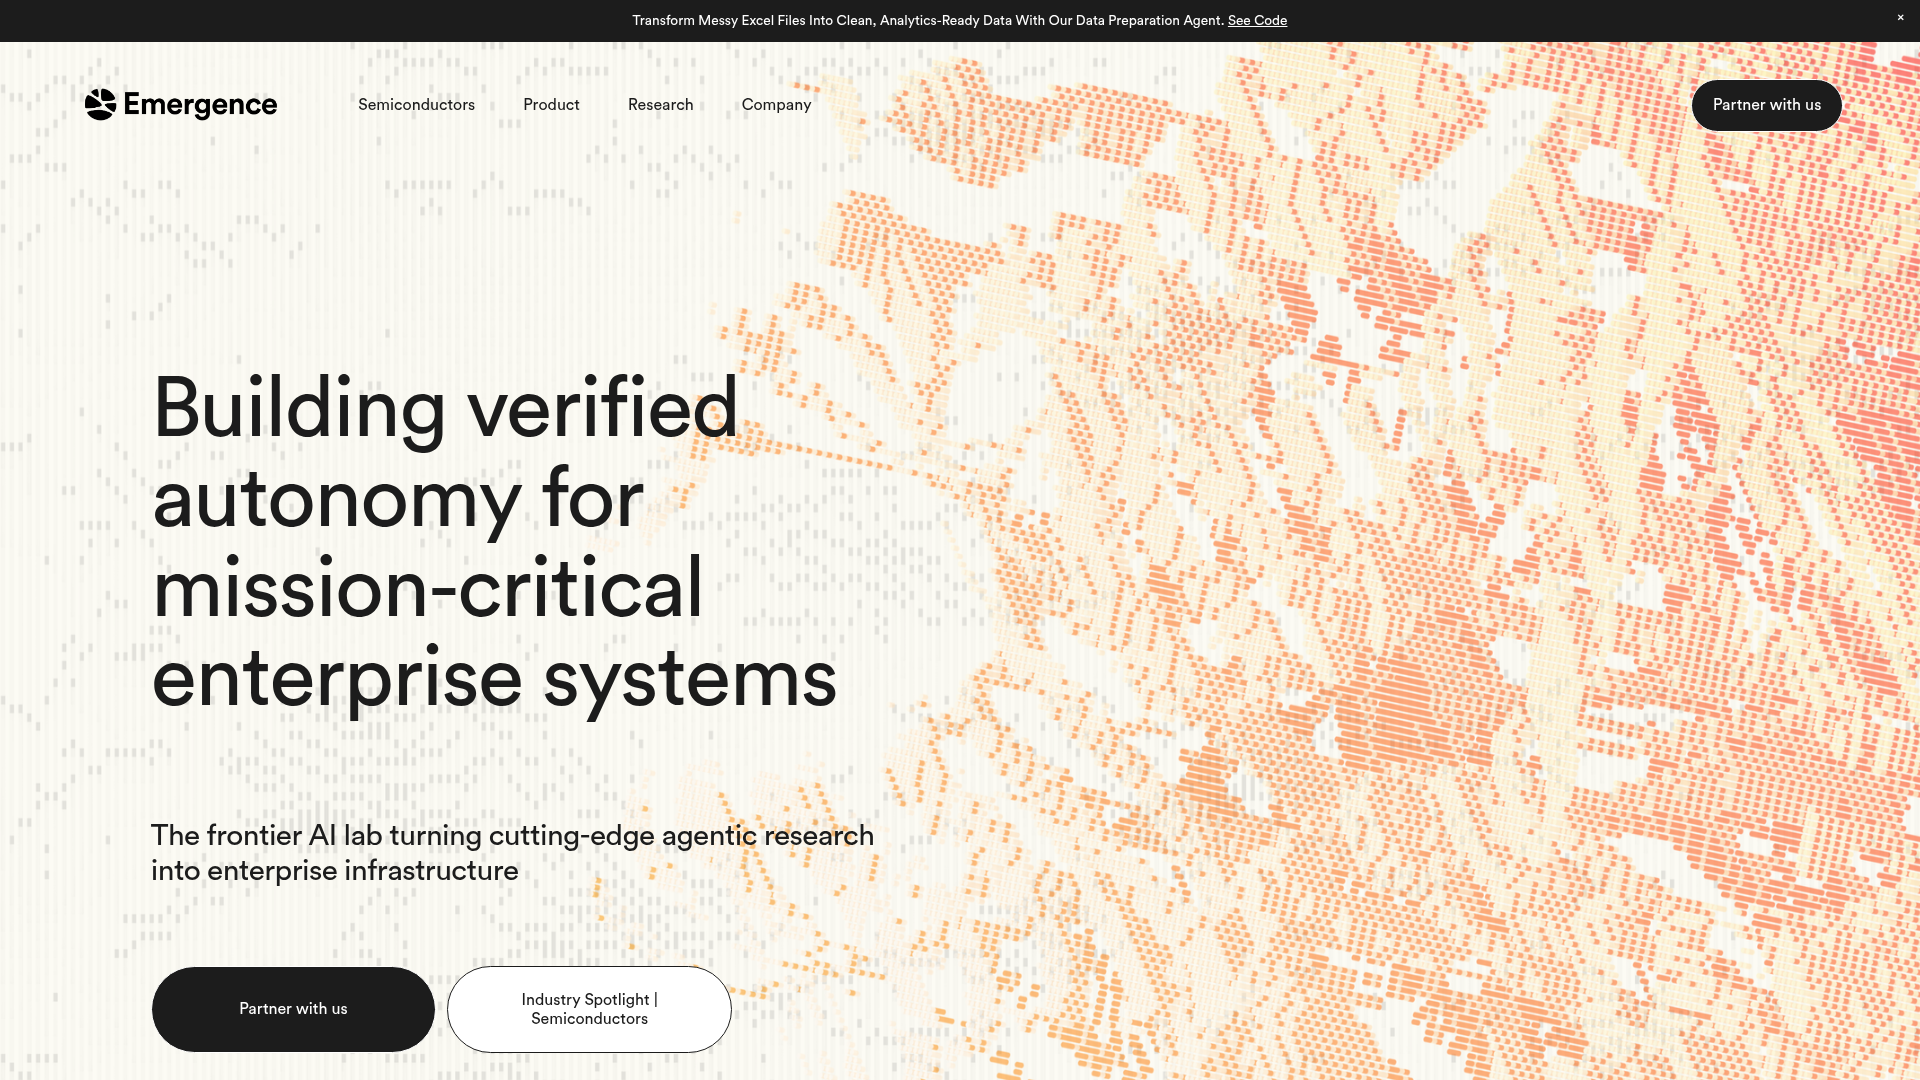Click "The frontier AI lab" subheading line

point(512,836)
